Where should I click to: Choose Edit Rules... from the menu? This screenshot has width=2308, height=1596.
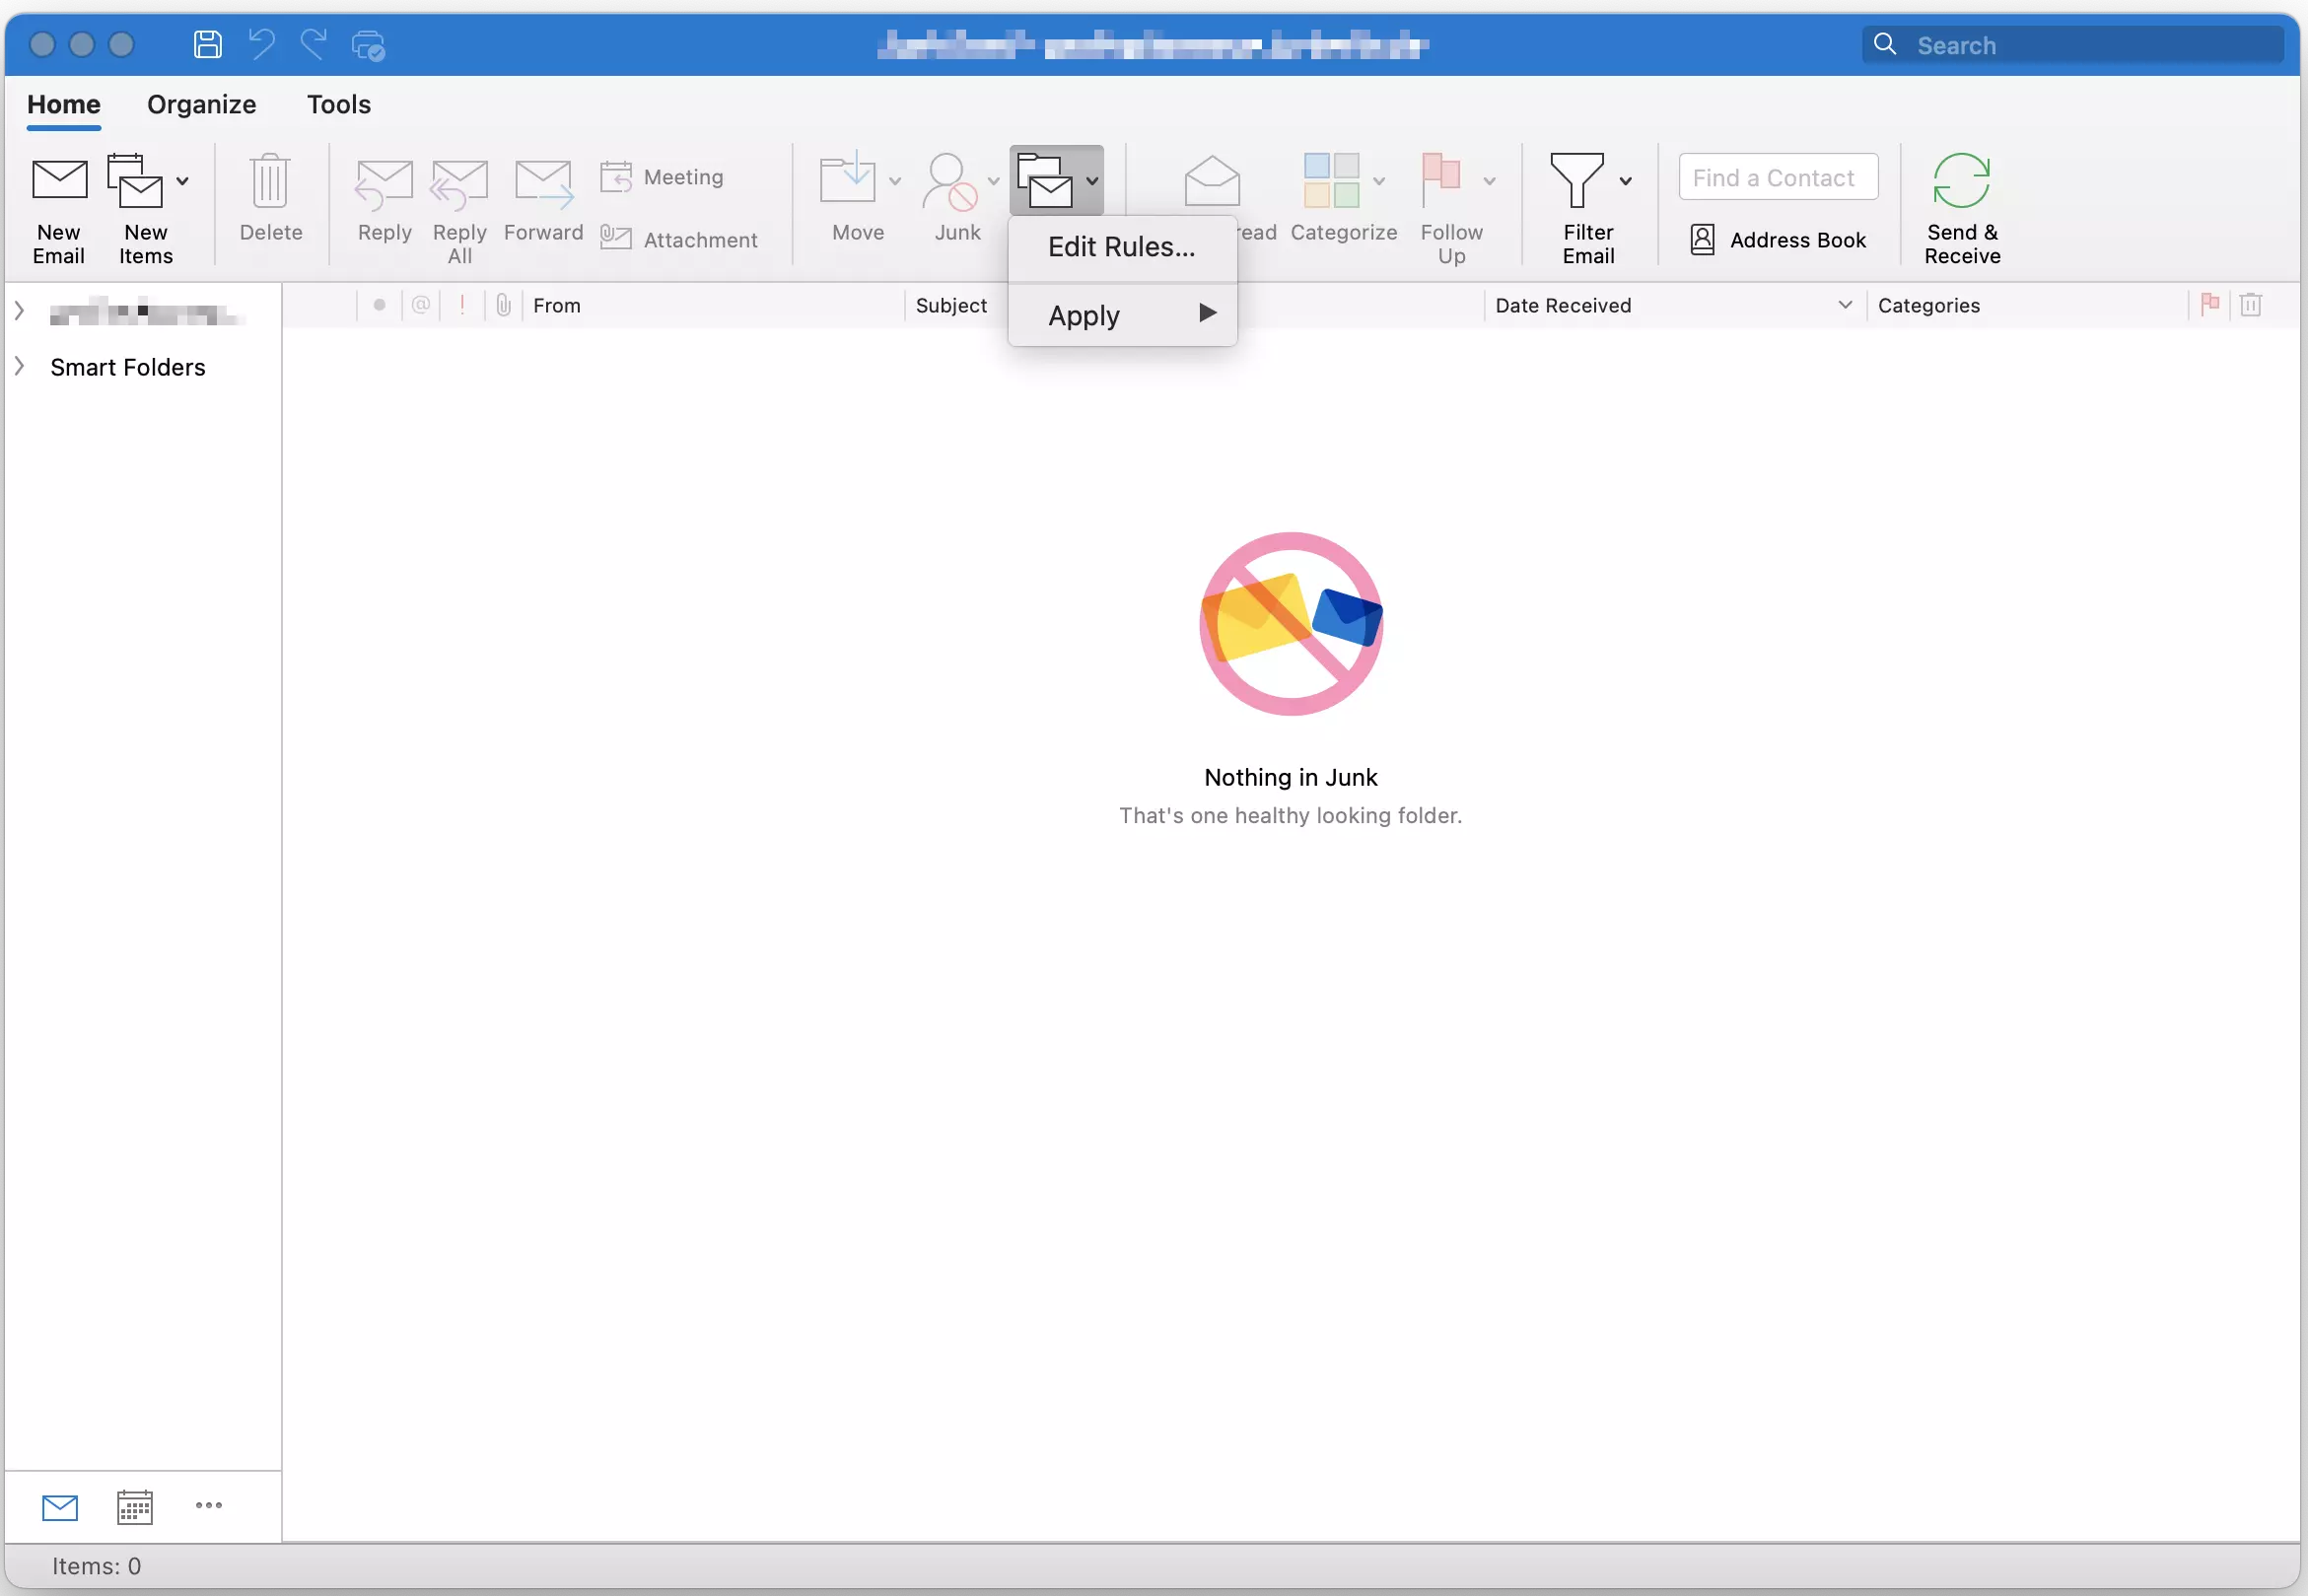(x=1122, y=247)
